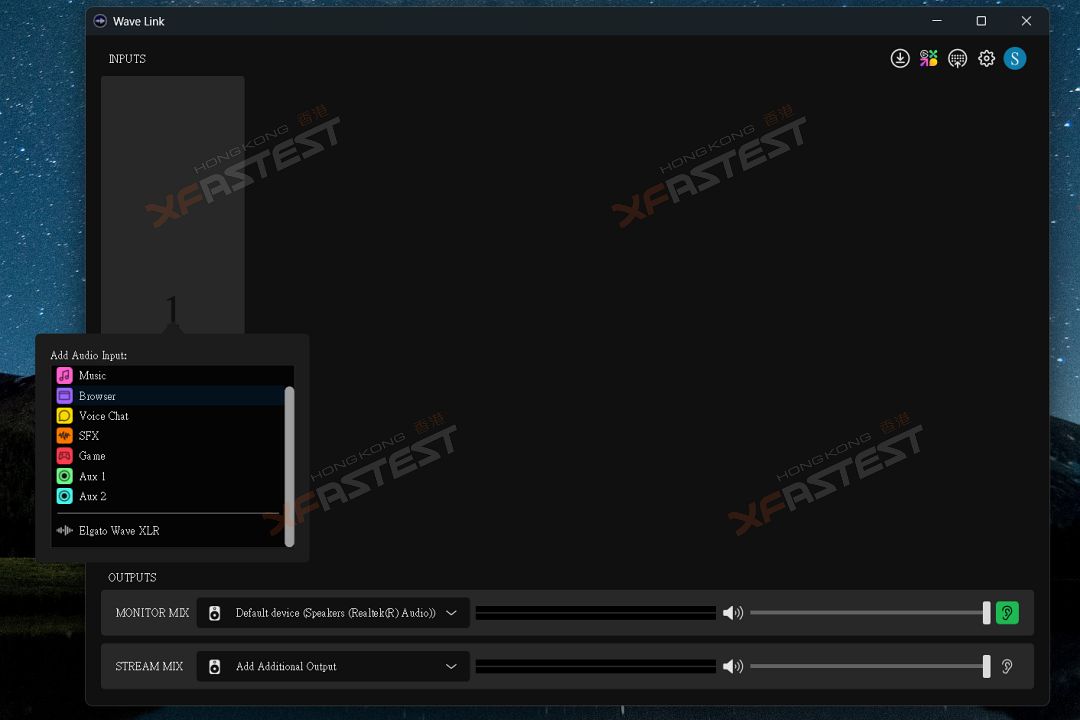
Task: Open the colorful shapes marketplace icon
Action: [928, 59]
